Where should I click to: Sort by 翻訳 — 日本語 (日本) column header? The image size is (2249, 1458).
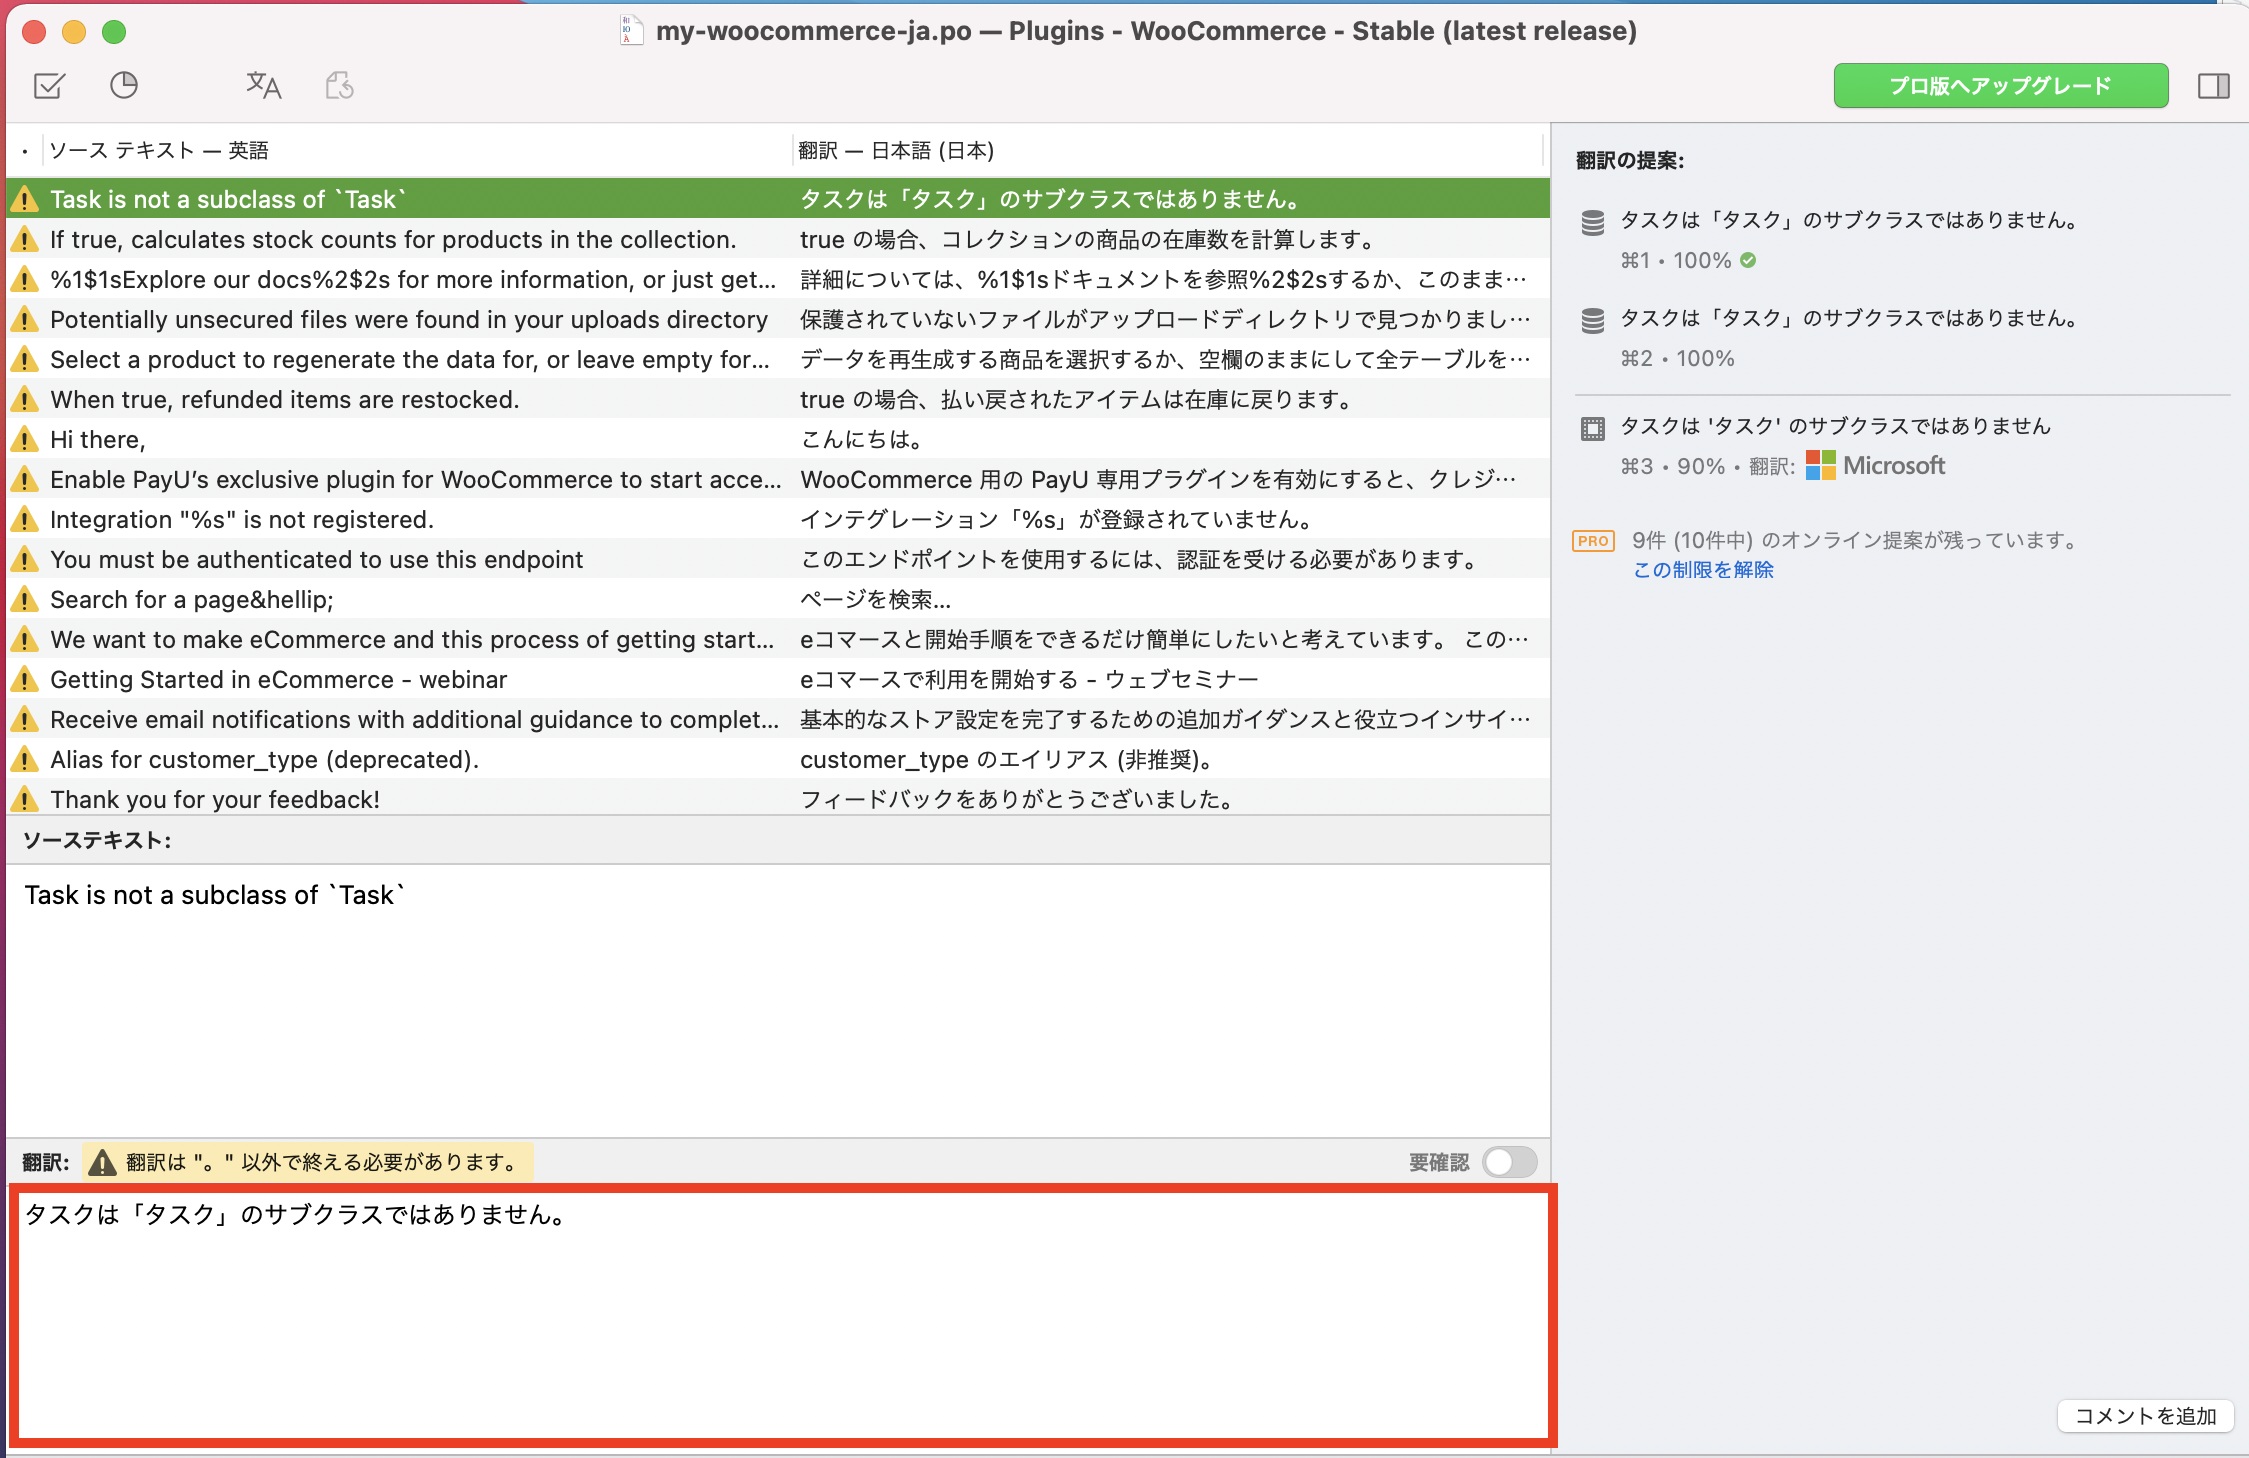(x=1168, y=150)
